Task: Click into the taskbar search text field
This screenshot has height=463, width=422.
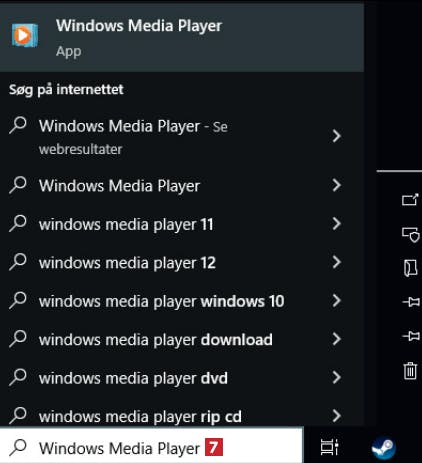Action: (152, 448)
